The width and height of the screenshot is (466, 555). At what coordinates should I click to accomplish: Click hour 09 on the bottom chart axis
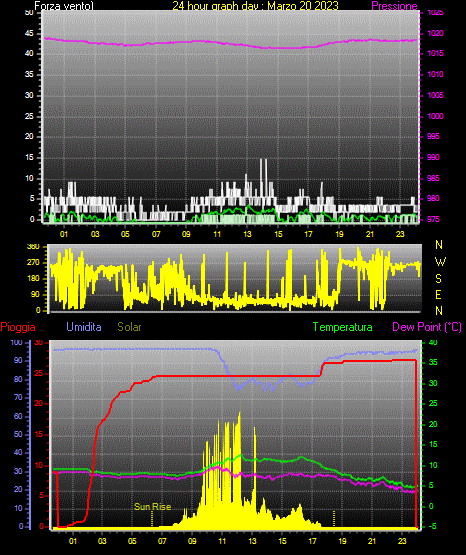tap(192, 541)
